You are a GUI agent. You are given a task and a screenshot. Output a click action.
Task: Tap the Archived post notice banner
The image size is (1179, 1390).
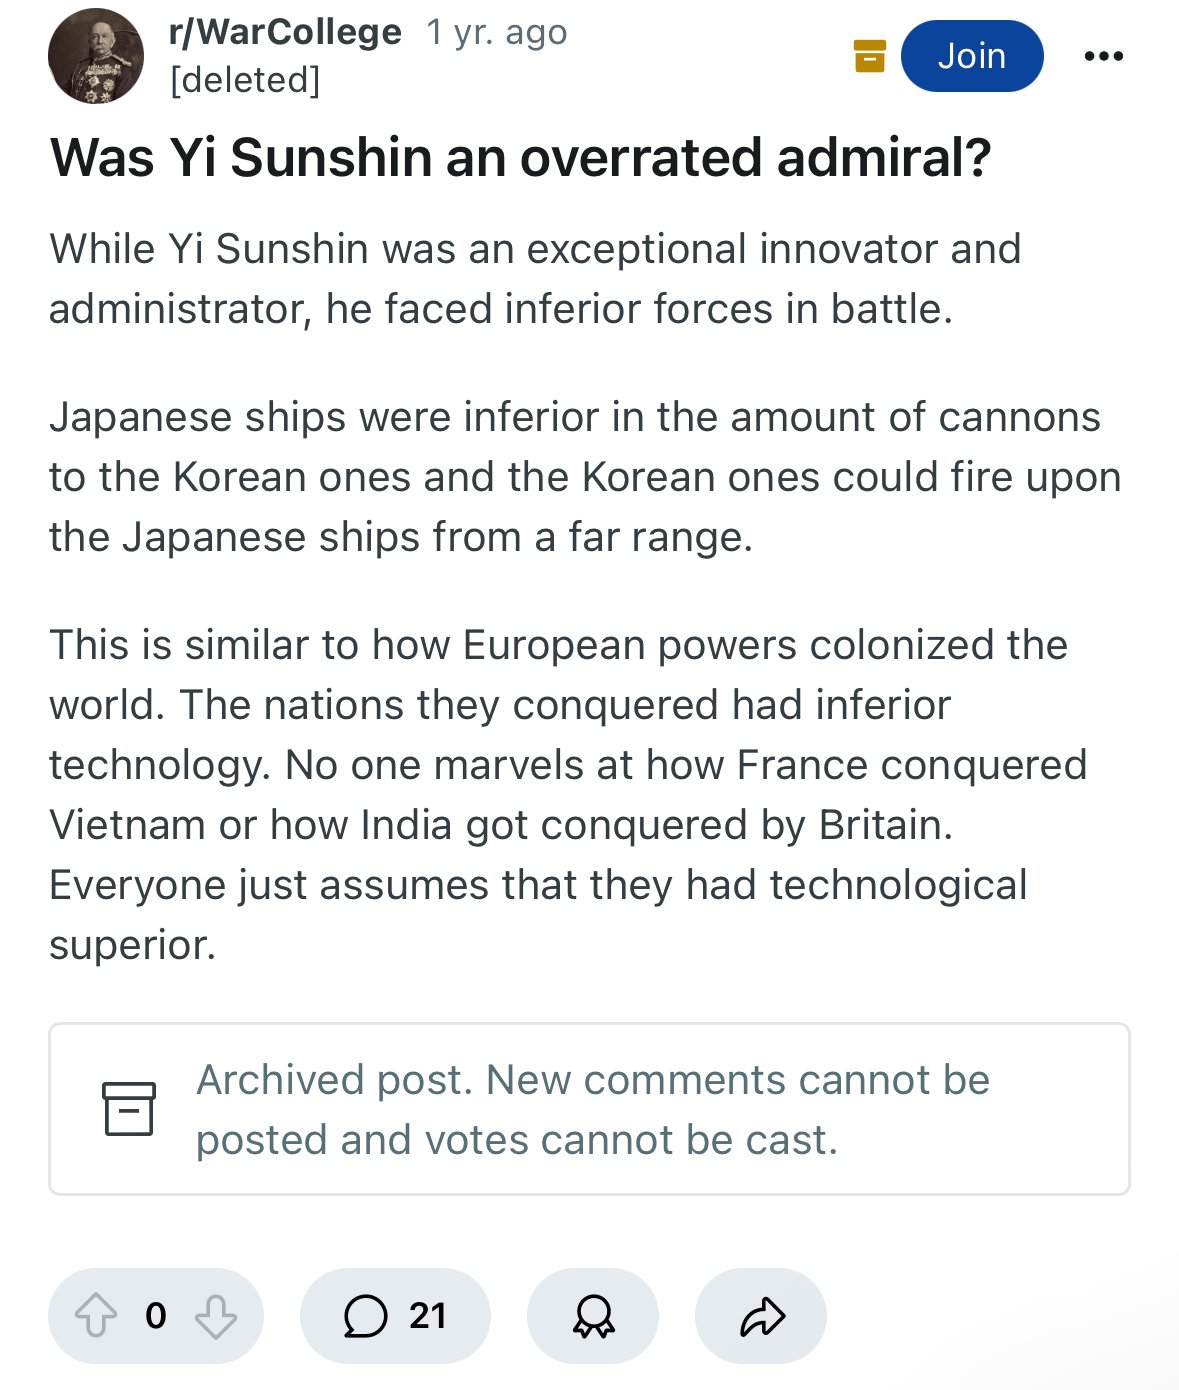pos(590,1109)
